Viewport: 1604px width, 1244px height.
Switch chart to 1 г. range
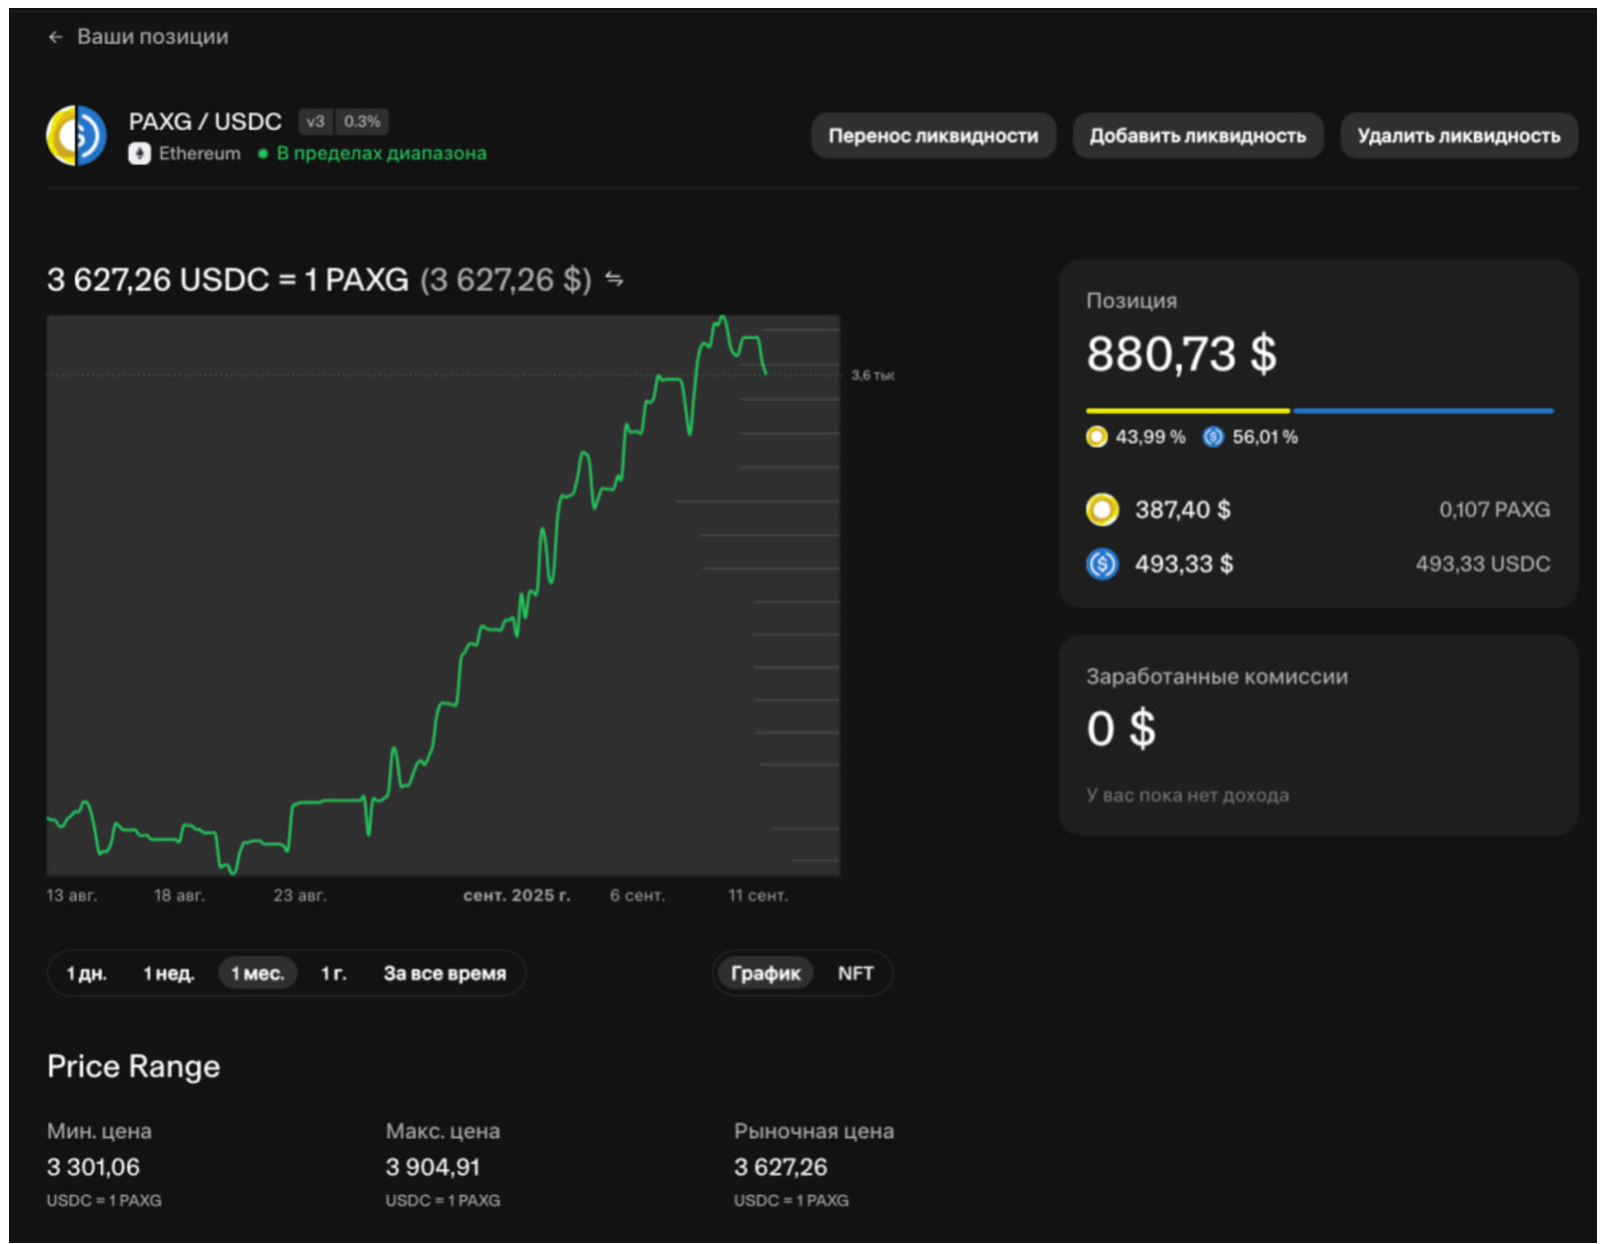tap(333, 973)
